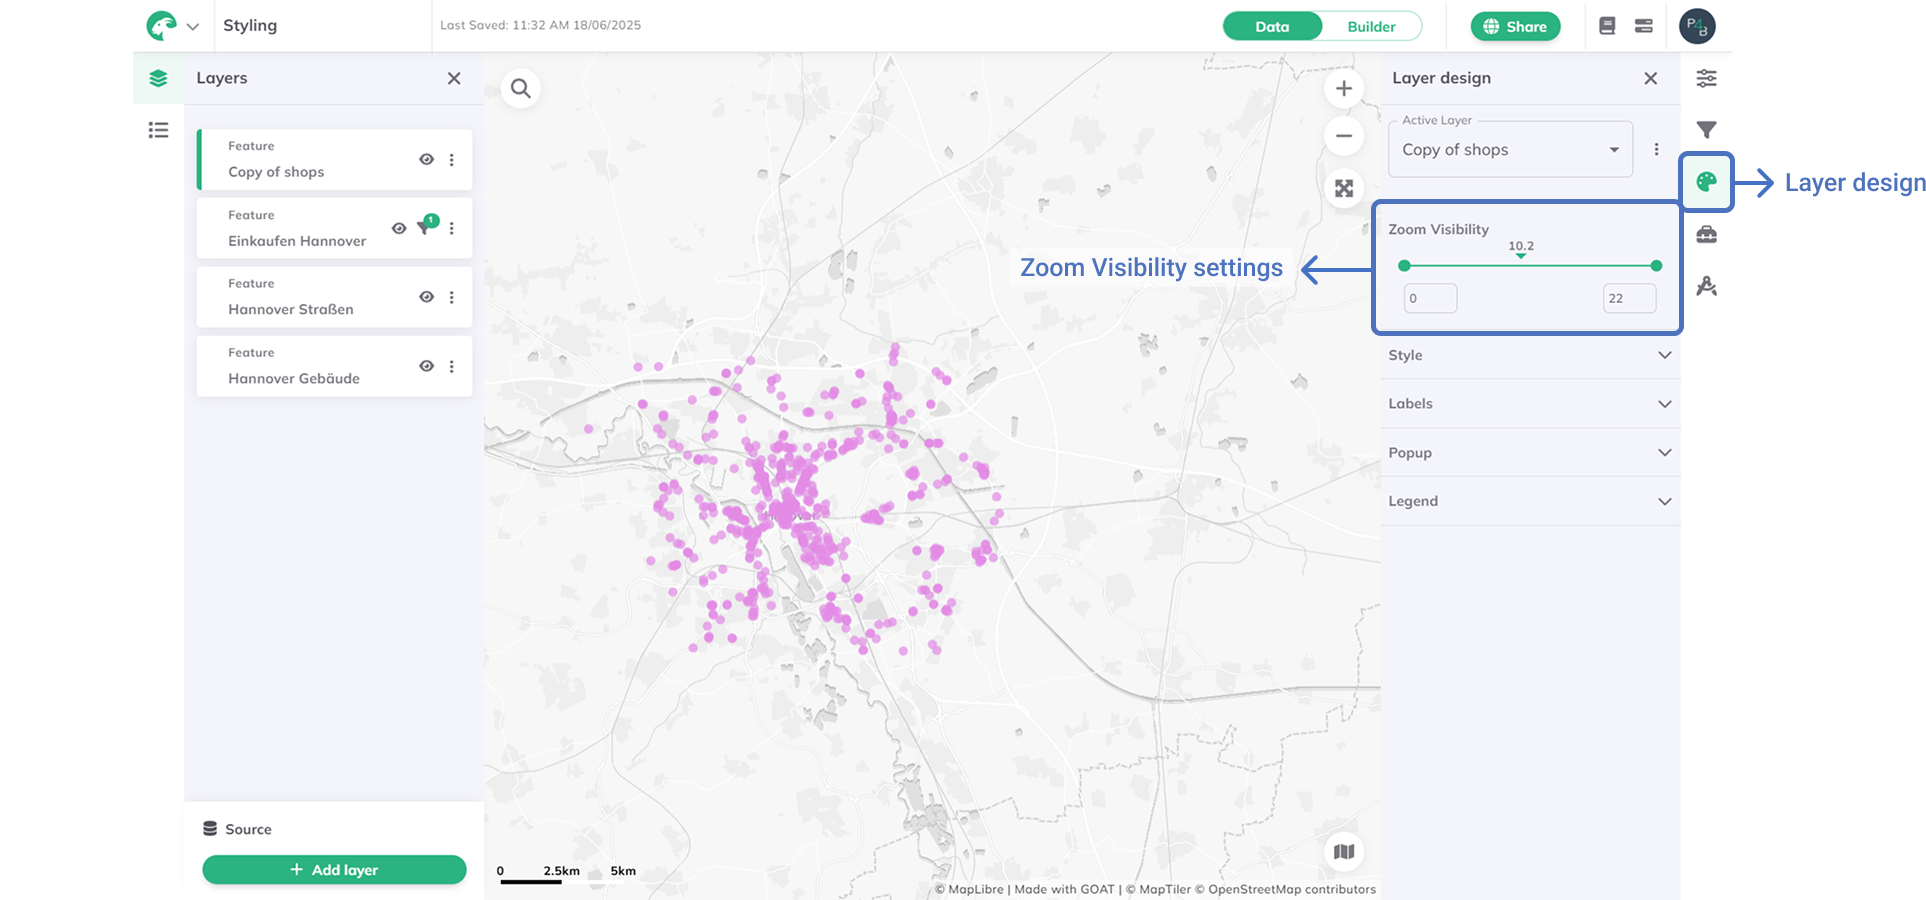Hide the Copy of shops layer
The image size is (1926, 900).
pos(426,160)
